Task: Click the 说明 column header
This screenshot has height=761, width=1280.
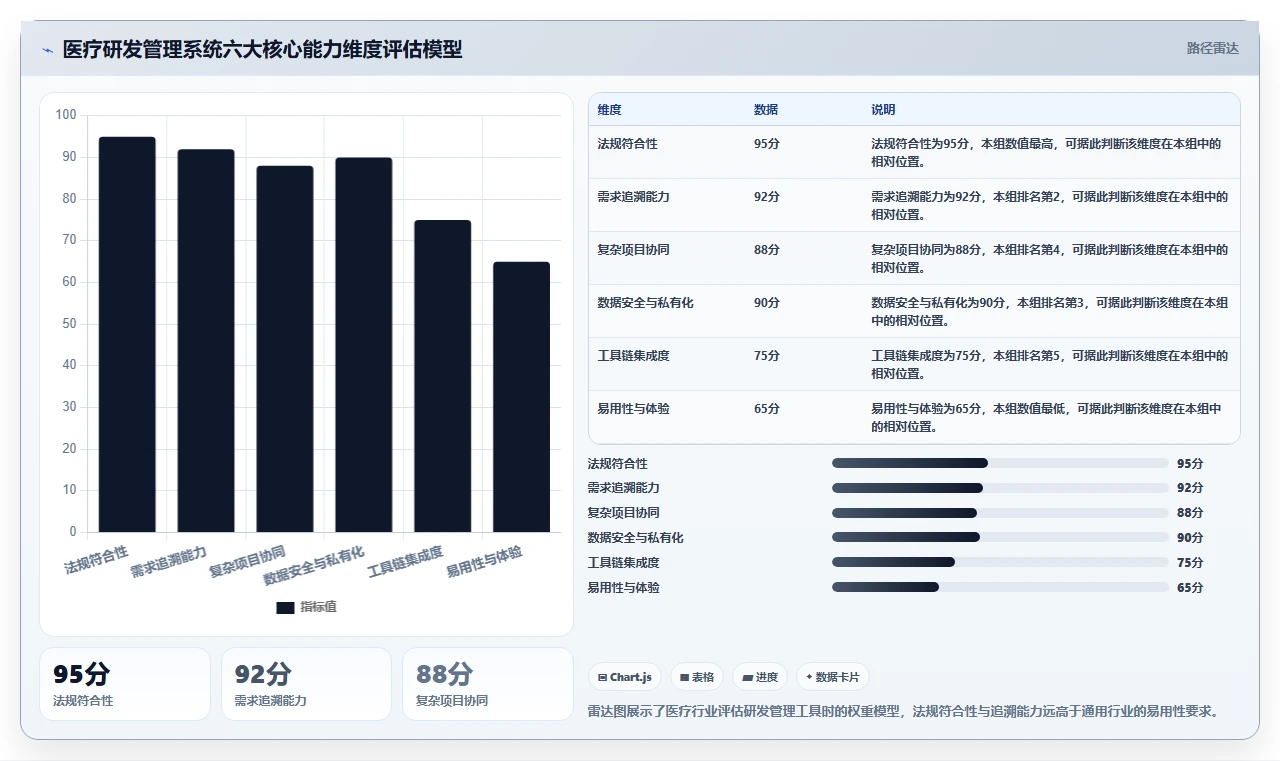Action: 883,110
